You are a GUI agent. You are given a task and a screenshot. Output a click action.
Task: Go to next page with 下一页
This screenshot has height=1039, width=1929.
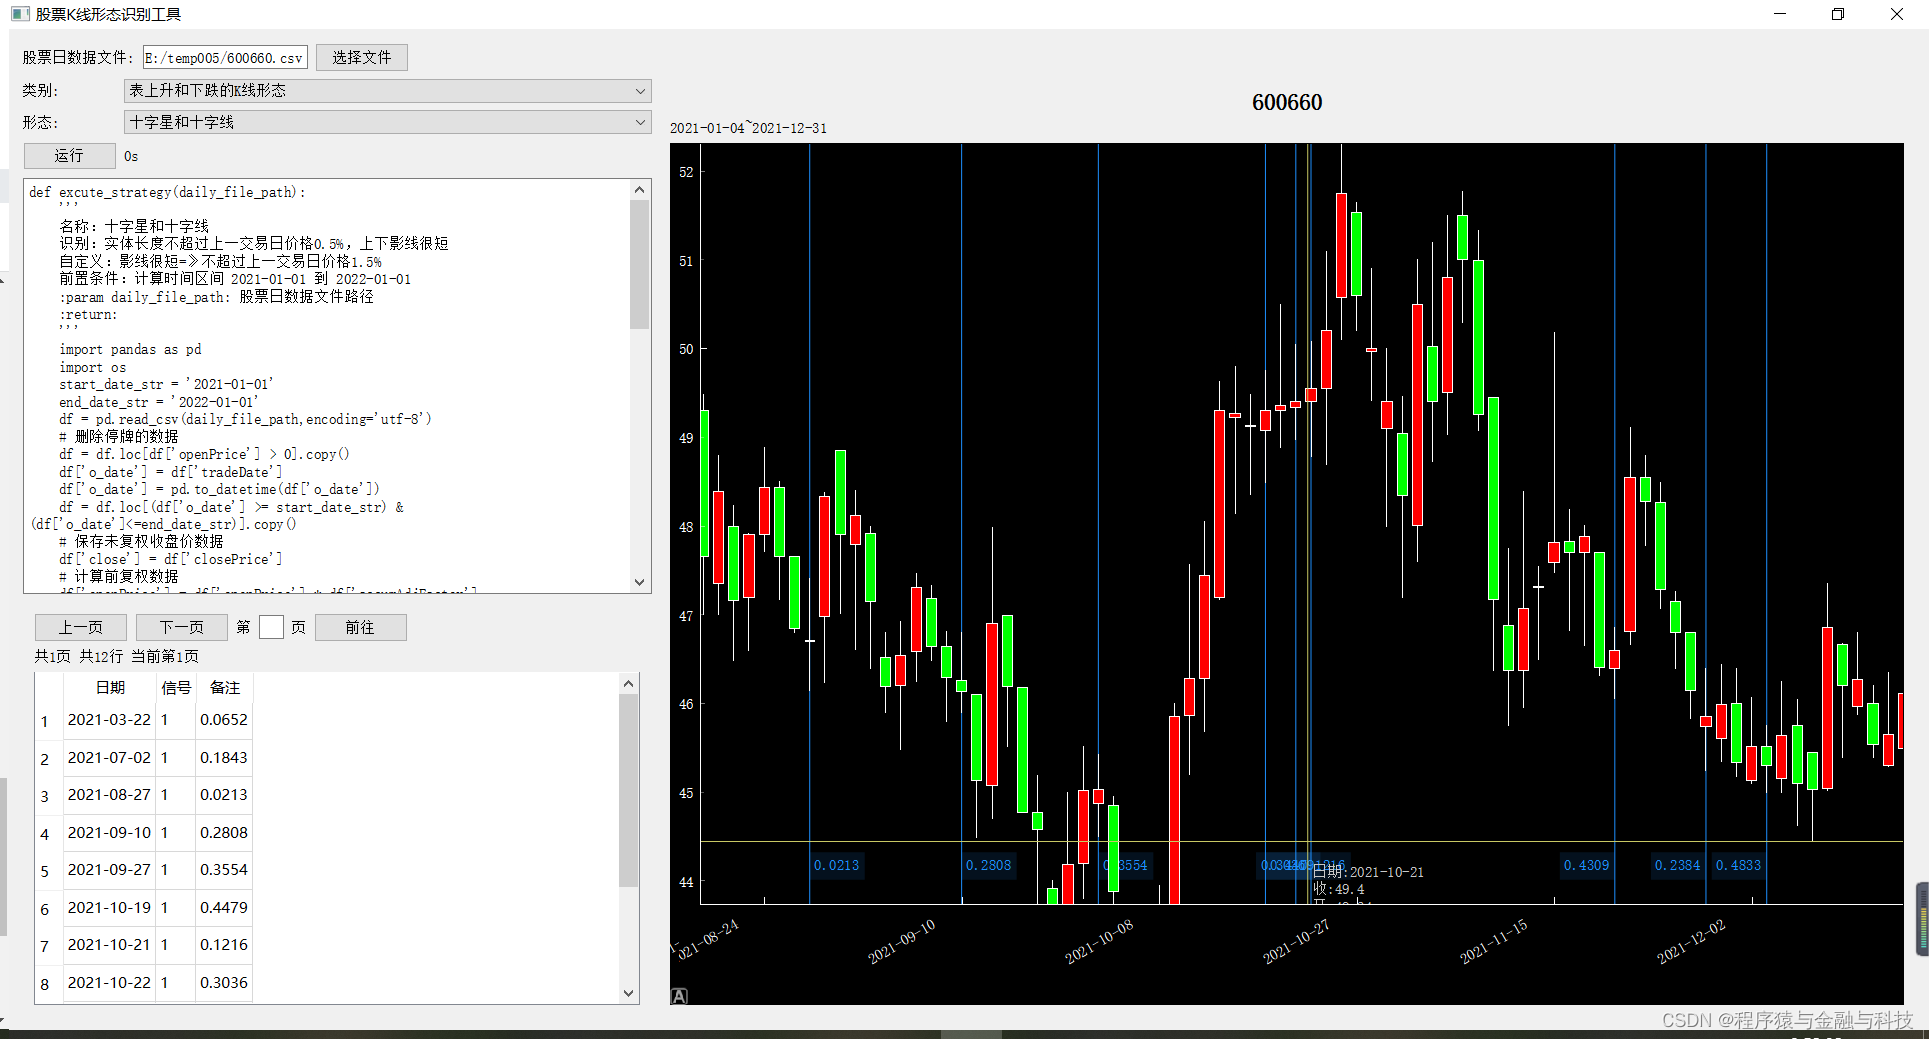coord(181,627)
